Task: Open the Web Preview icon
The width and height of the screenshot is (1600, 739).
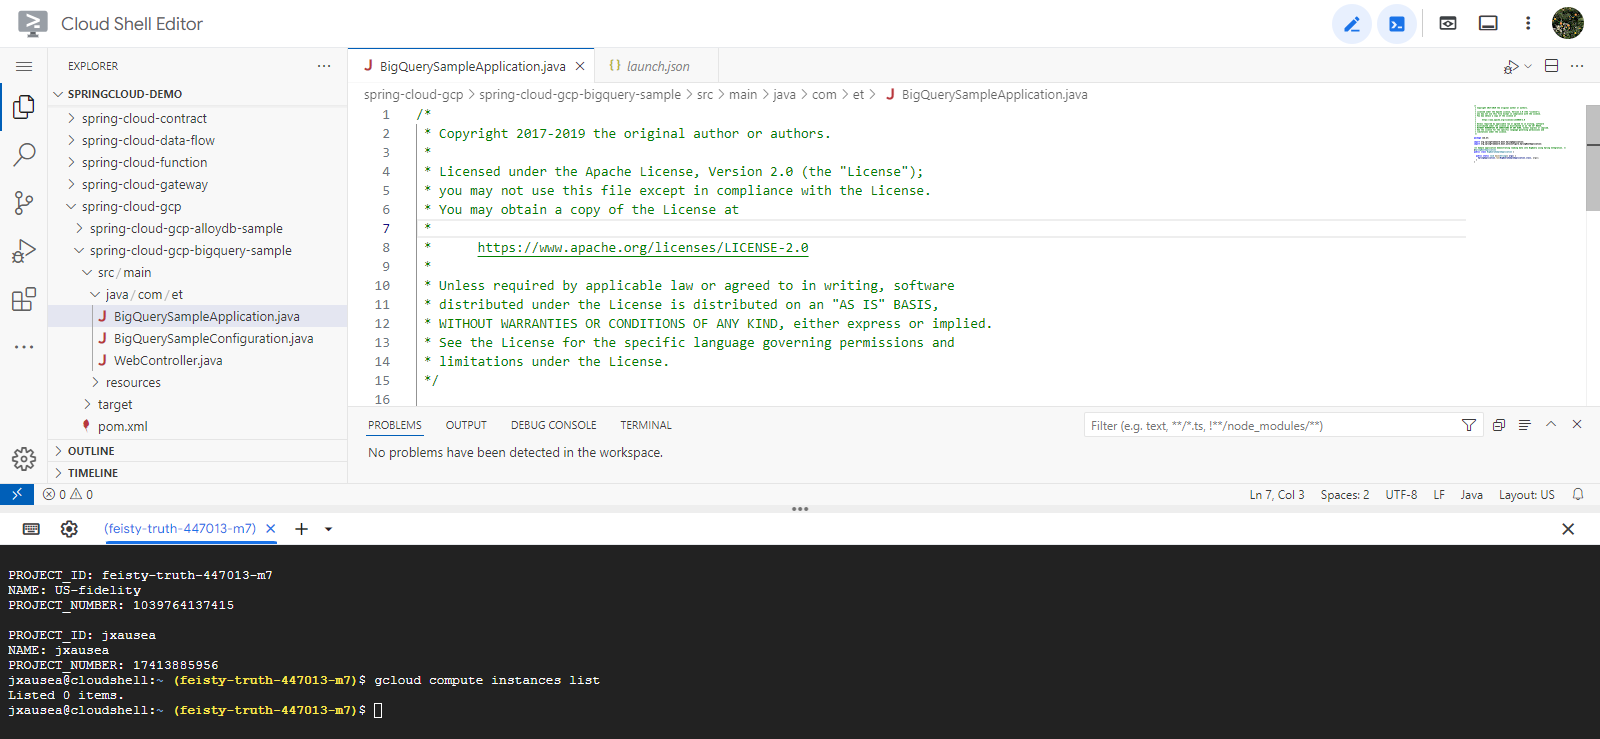Action: [1448, 24]
